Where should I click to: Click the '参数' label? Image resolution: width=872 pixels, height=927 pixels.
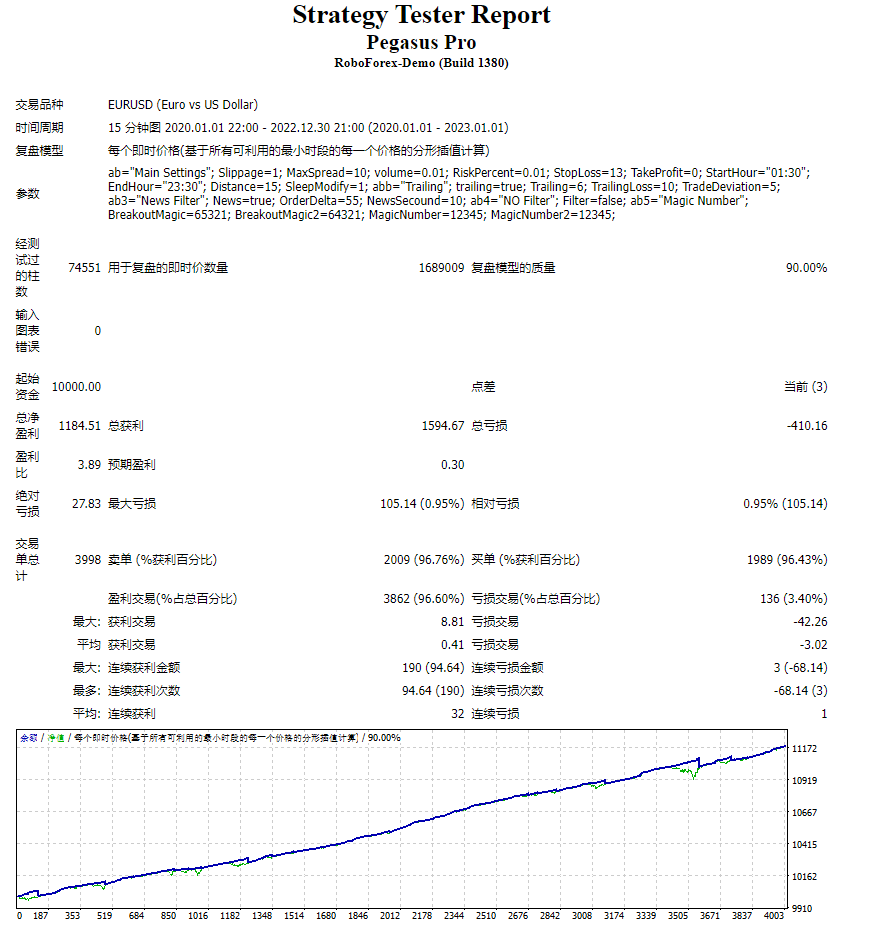[27, 194]
